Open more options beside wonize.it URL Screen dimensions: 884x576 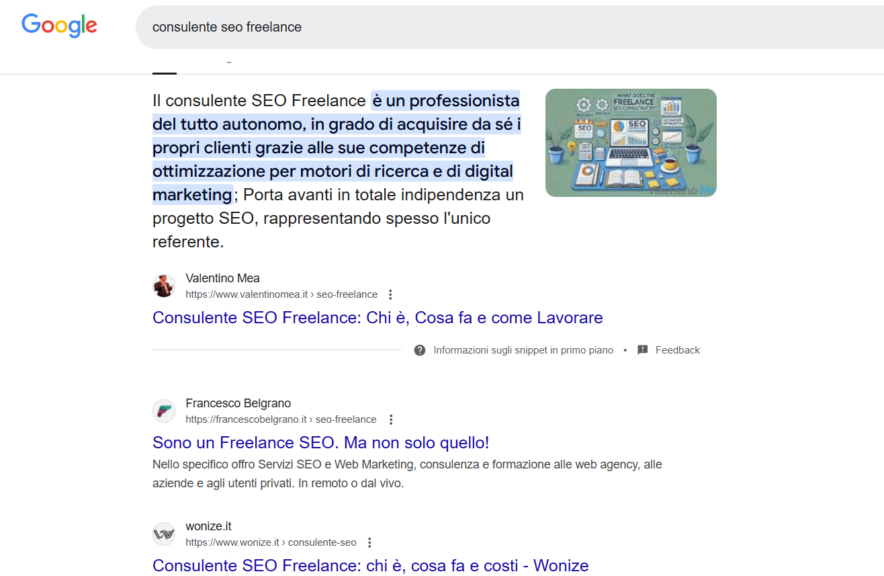(369, 542)
